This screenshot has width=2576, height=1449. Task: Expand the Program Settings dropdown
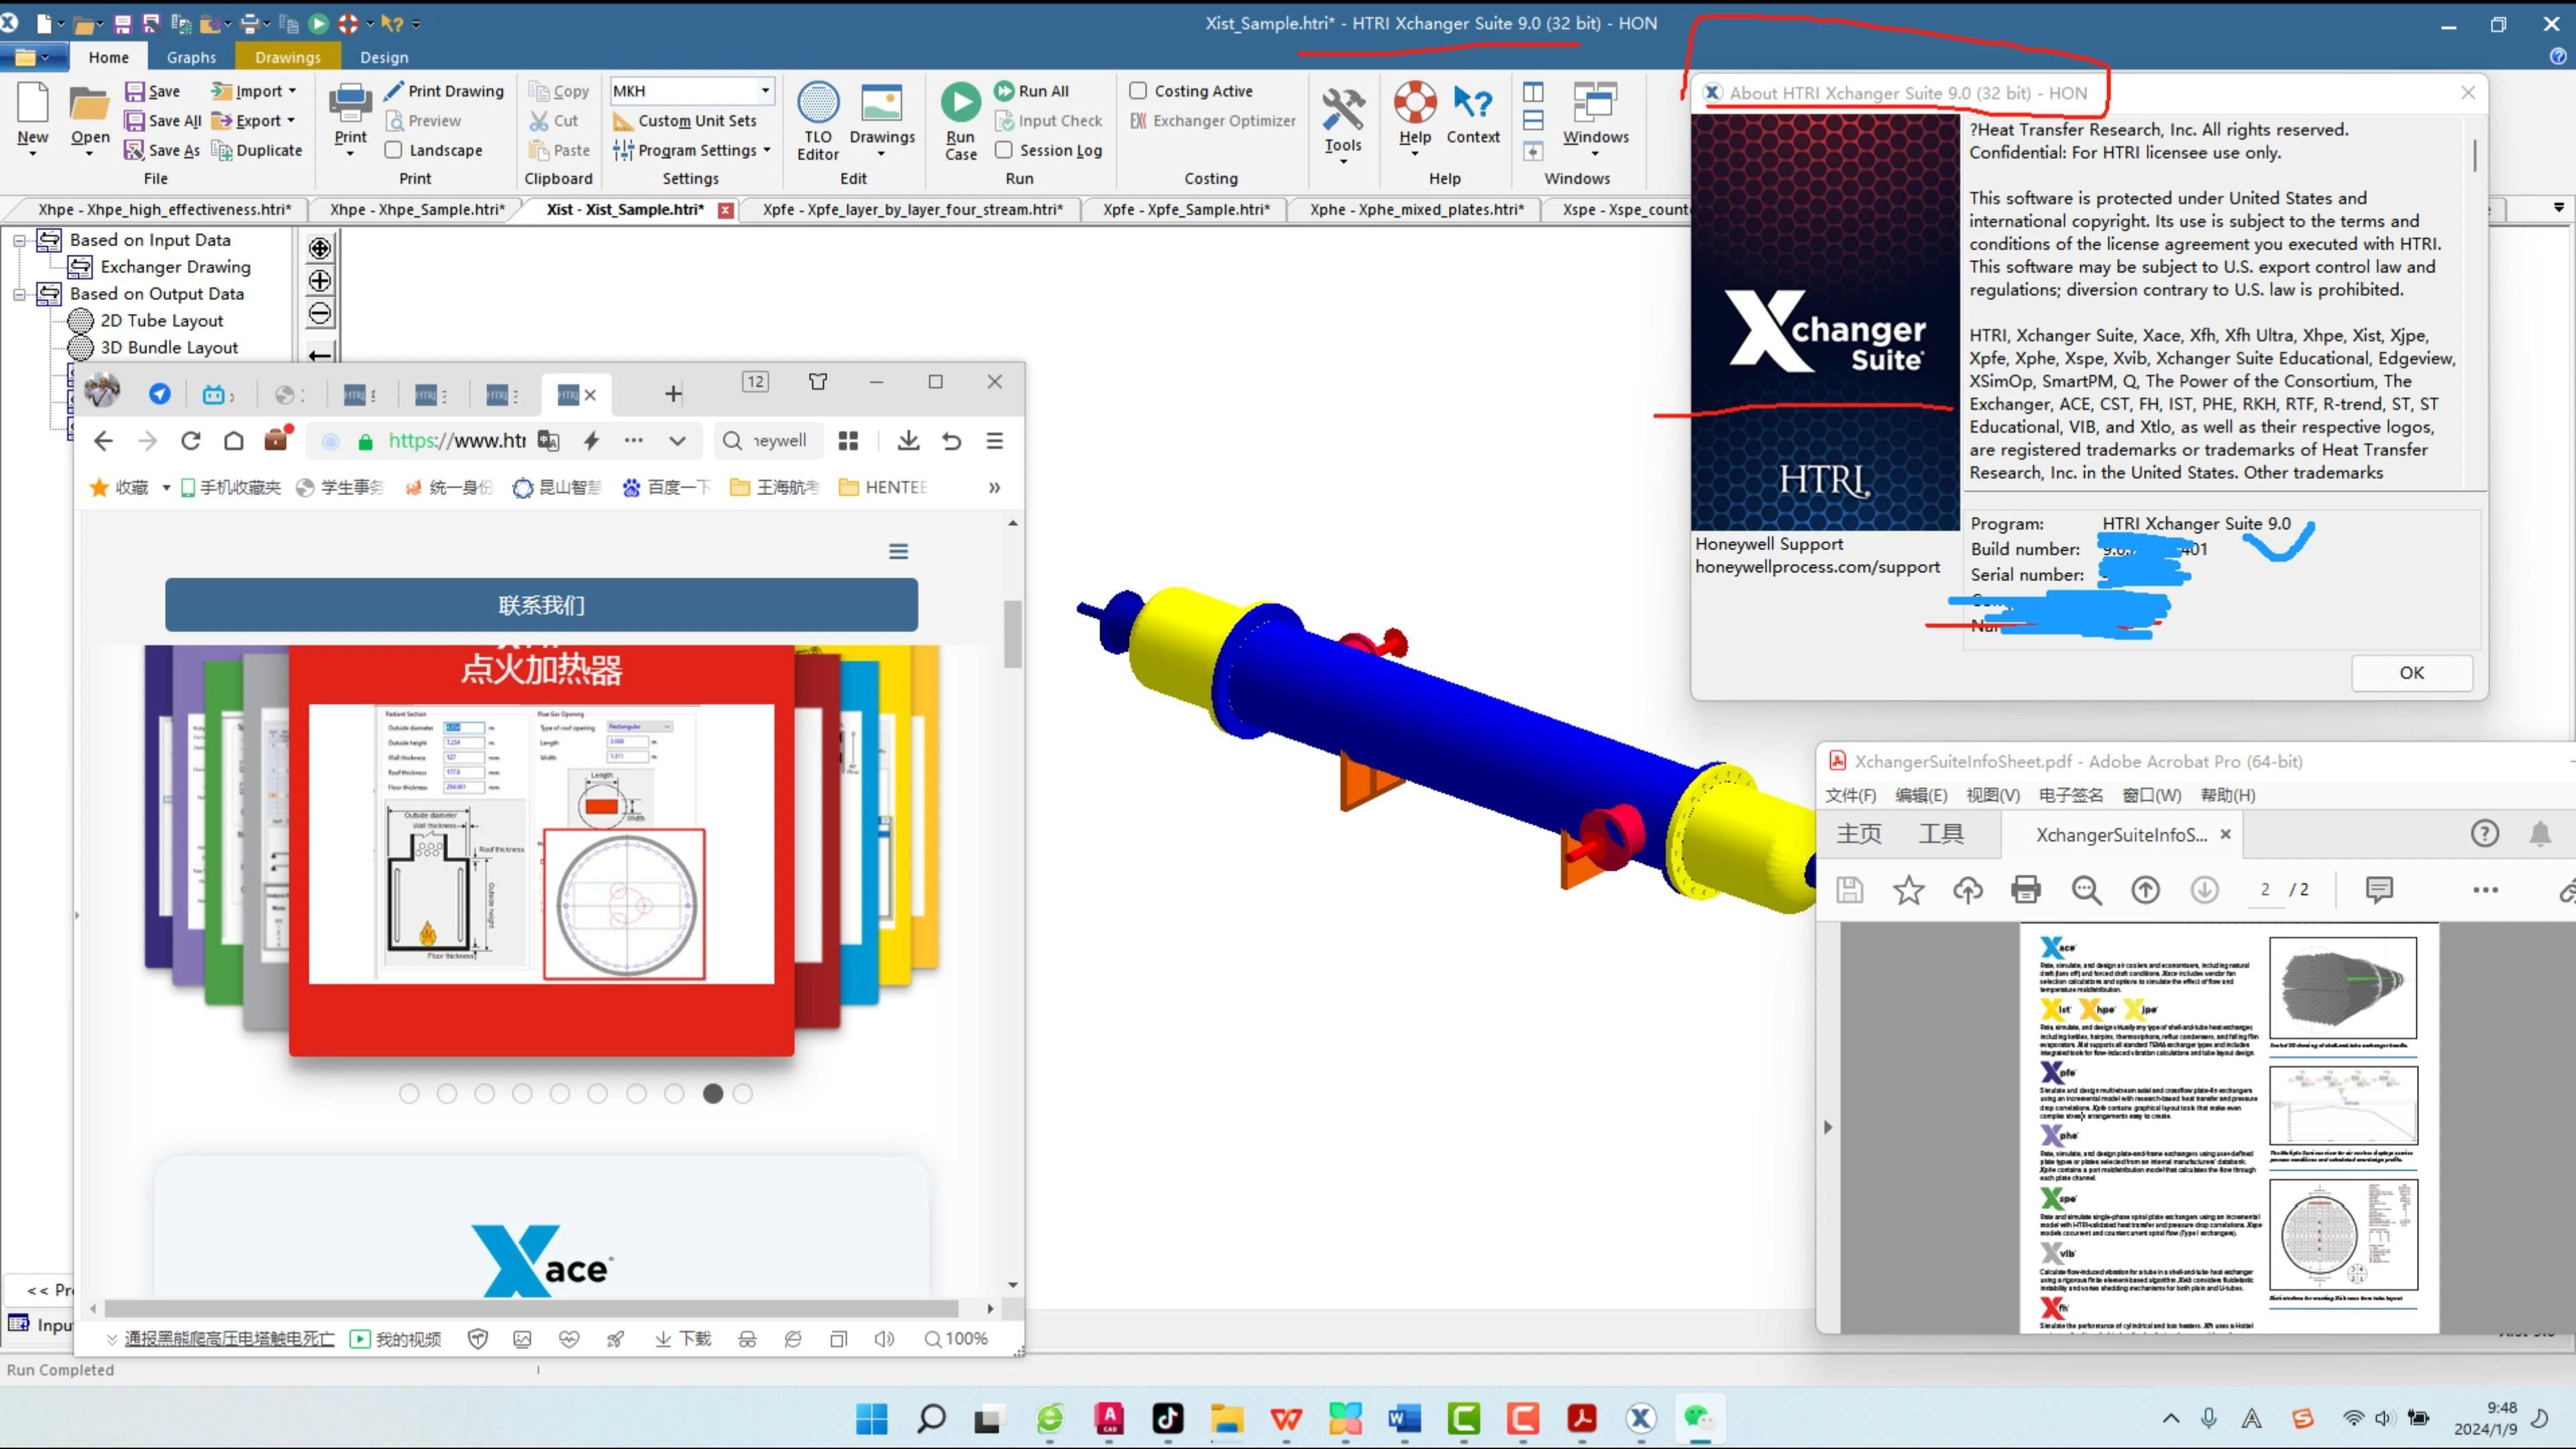[x=767, y=150]
